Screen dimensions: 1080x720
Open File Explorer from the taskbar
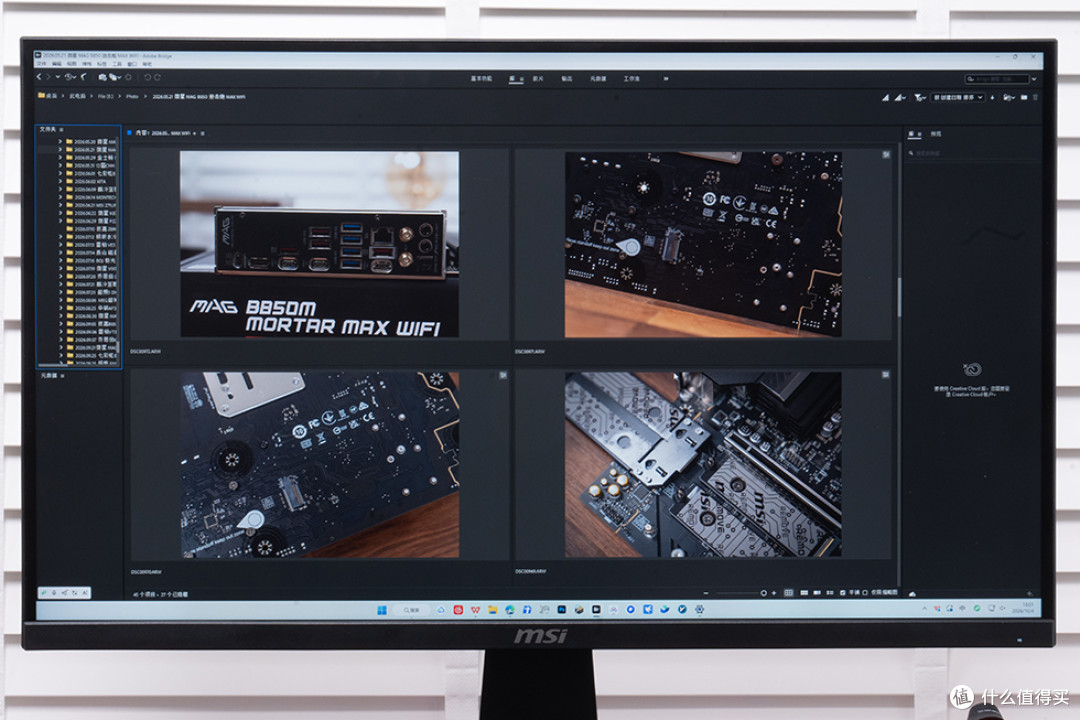click(x=492, y=610)
